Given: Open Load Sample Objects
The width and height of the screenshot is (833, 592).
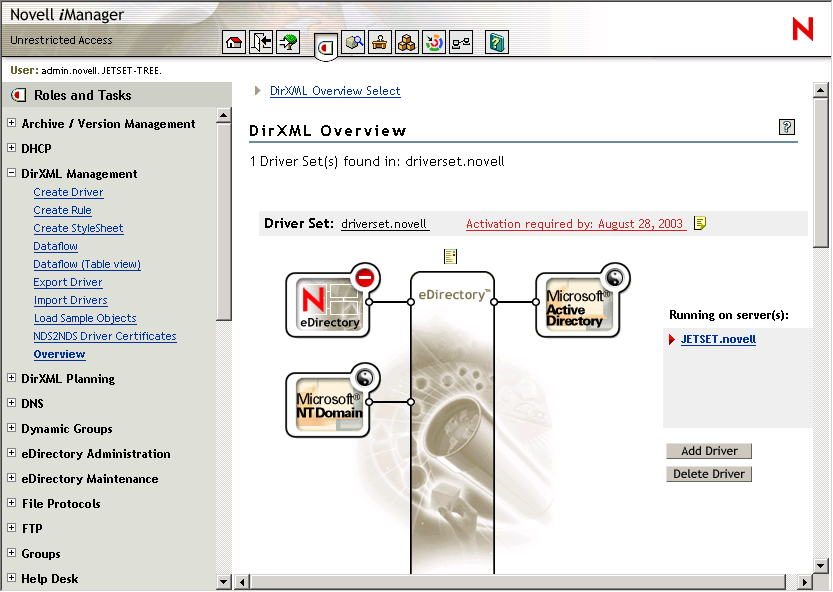Looking at the screenshot, I should click(x=85, y=318).
